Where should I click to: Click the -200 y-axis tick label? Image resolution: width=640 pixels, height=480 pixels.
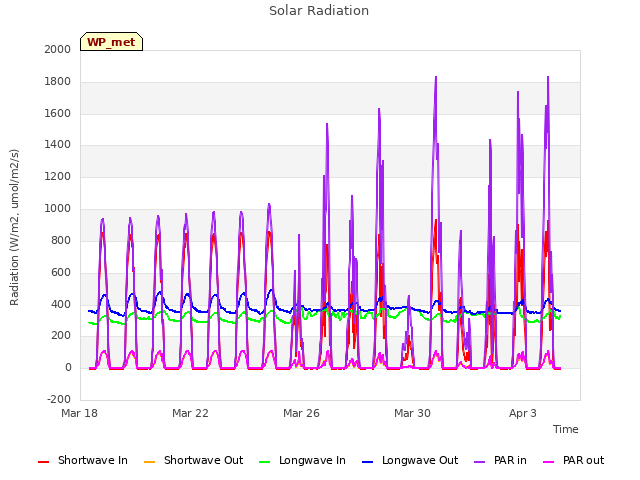point(59,399)
